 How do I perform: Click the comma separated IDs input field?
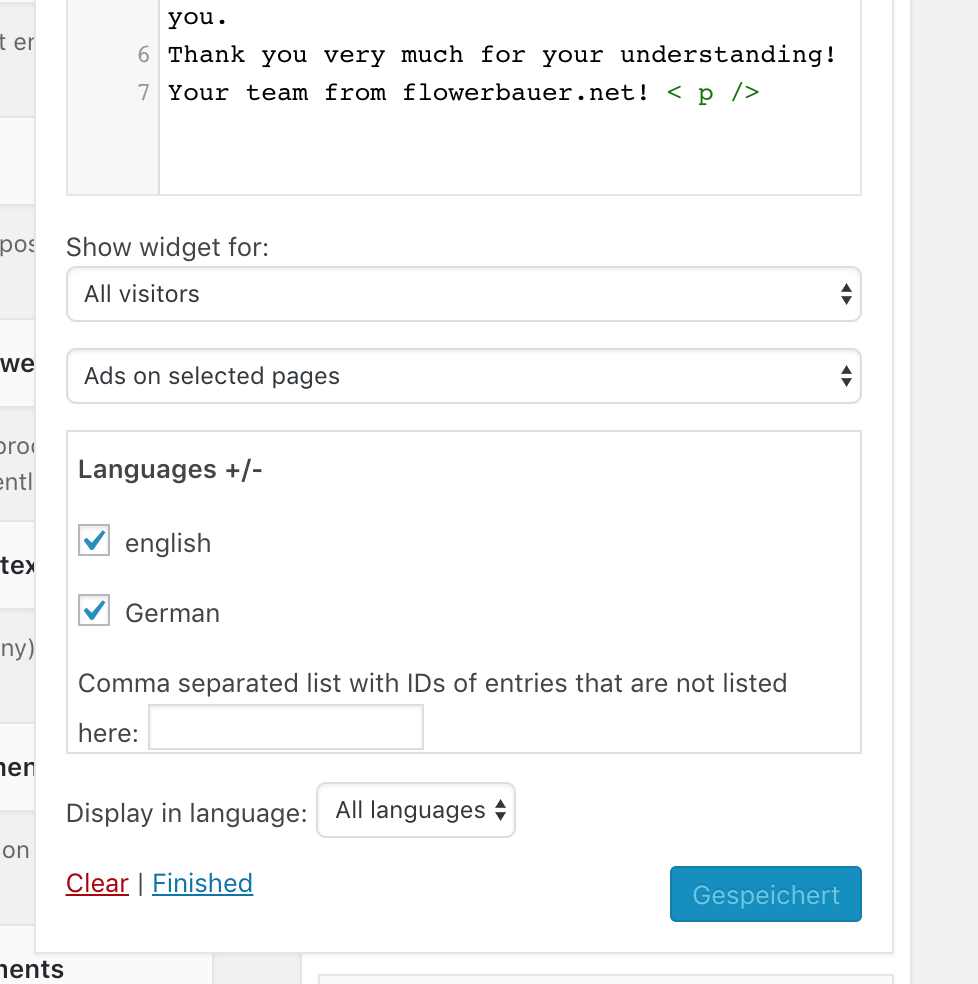(x=286, y=728)
